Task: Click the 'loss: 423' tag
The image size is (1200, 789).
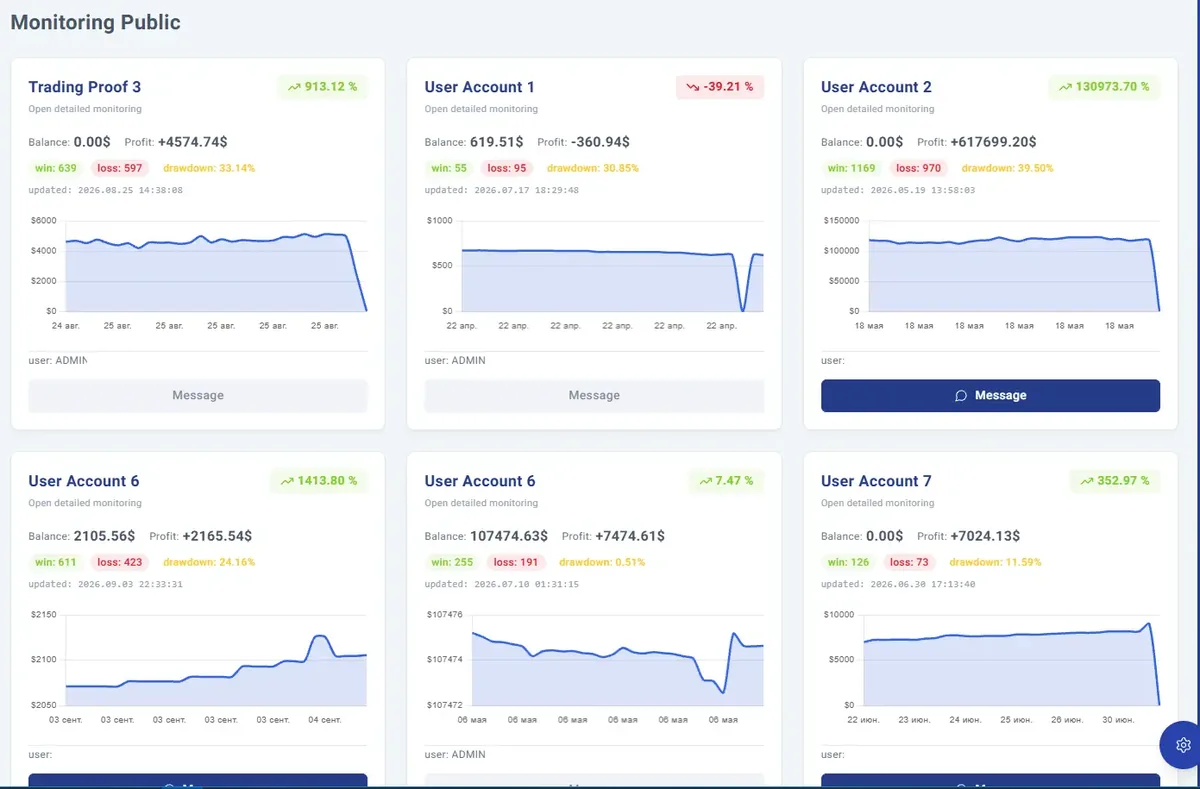Action: 121,562
